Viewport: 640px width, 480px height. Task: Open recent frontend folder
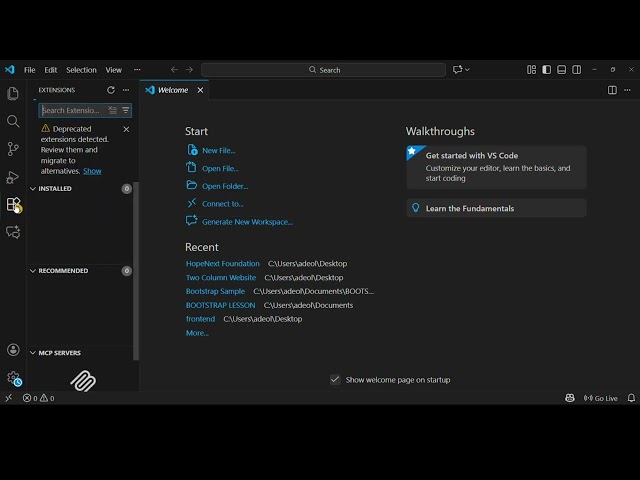tap(200, 319)
